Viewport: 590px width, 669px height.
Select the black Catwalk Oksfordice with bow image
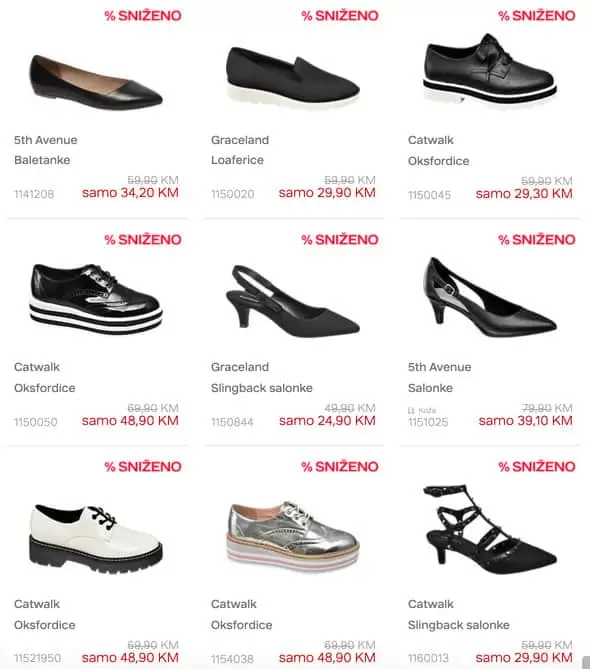490,70
